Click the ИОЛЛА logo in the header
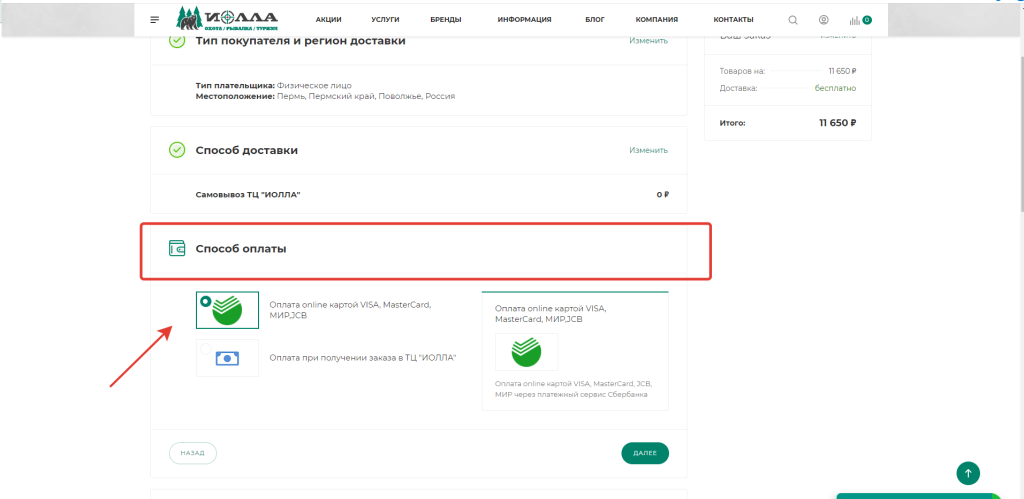This screenshot has width=1024, height=499. coord(227,19)
